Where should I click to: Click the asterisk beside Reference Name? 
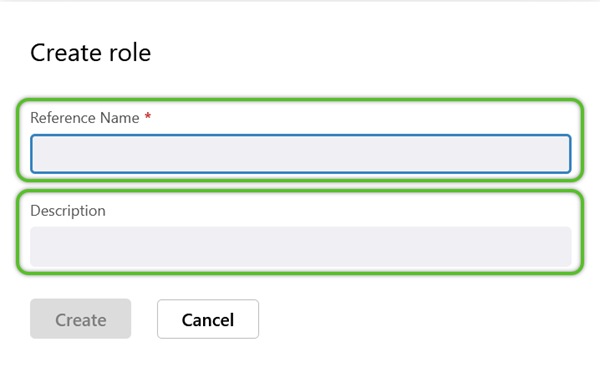[148, 116]
